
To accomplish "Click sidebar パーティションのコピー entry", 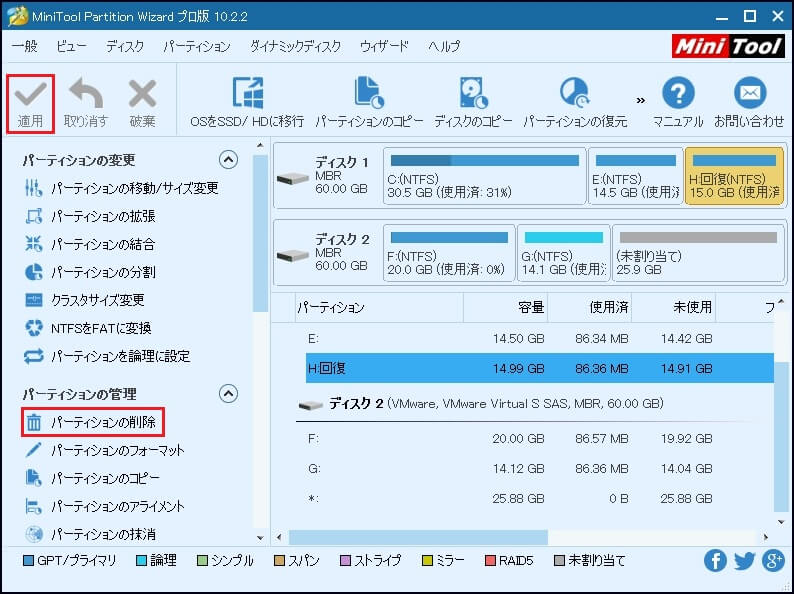I will [x=92, y=478].
